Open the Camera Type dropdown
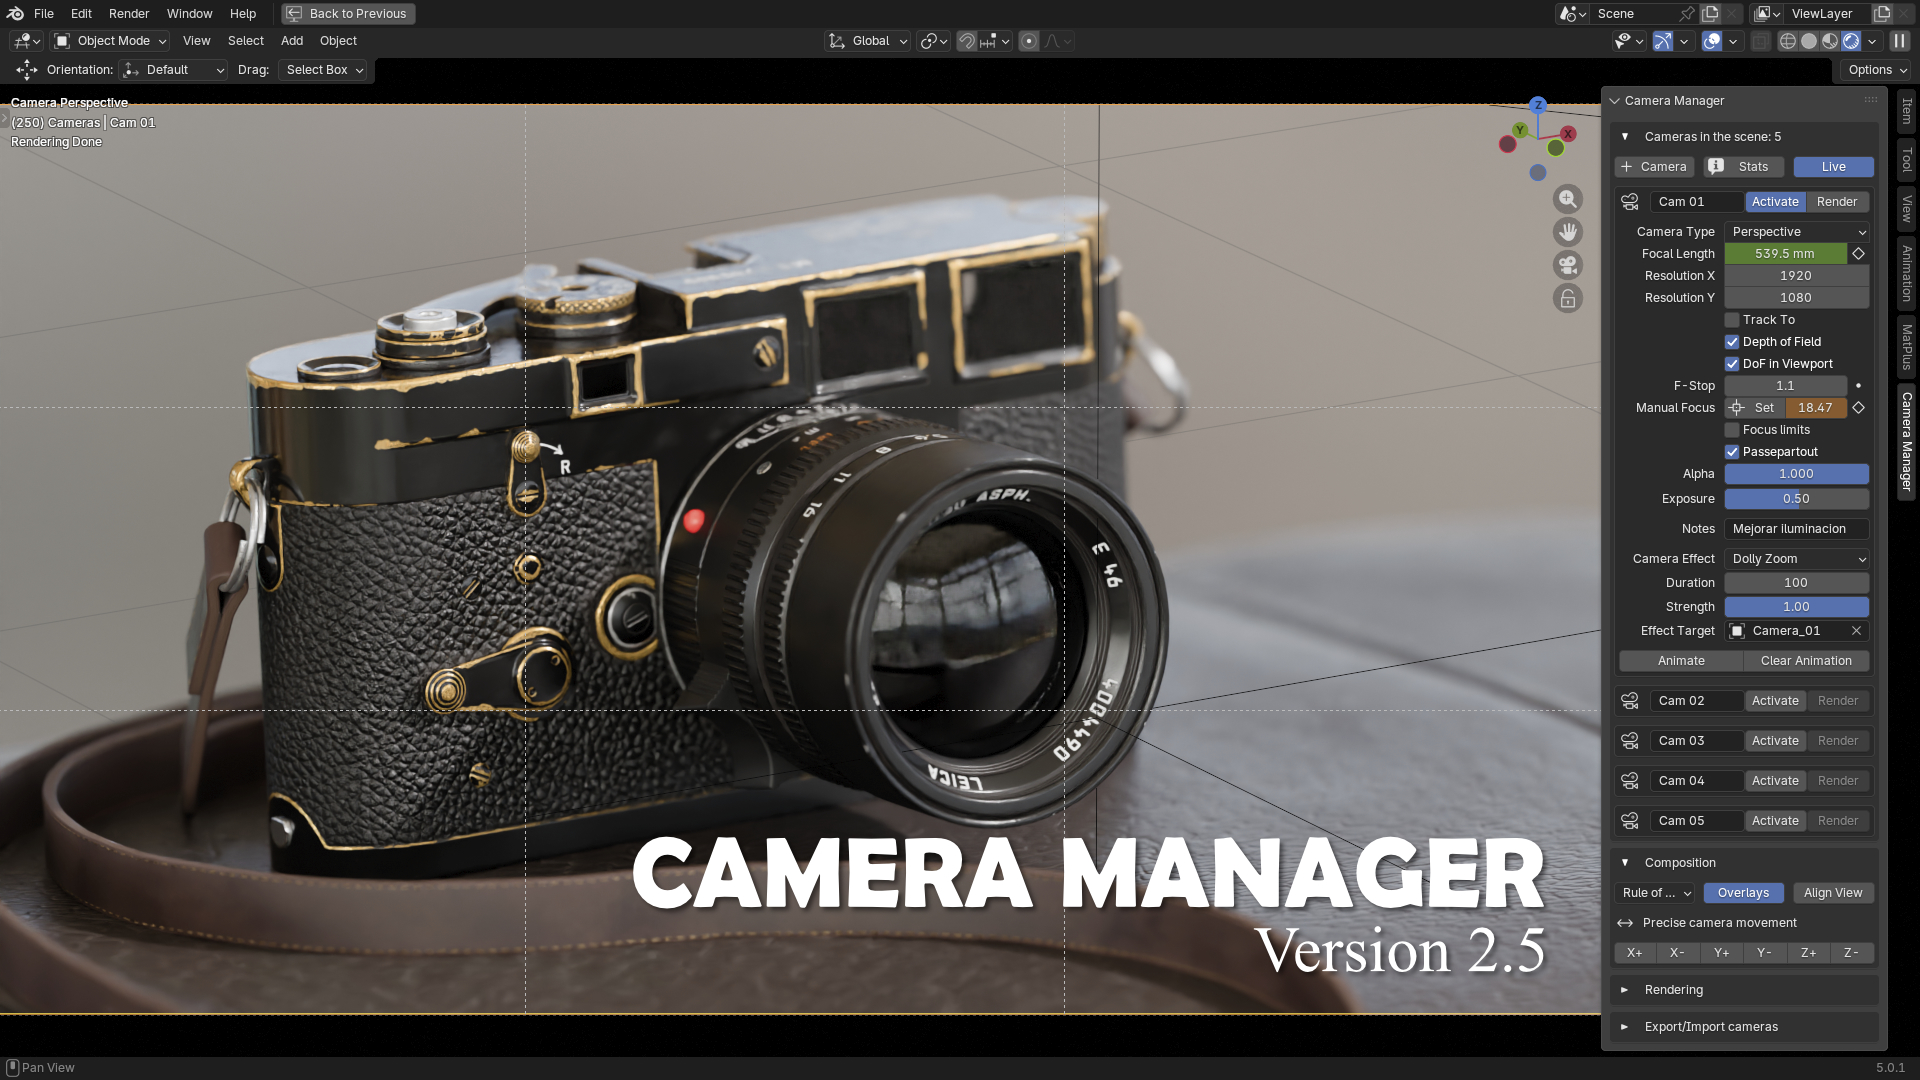The width and height of the screenshot is (1920, 1080). click(1797, 232)
